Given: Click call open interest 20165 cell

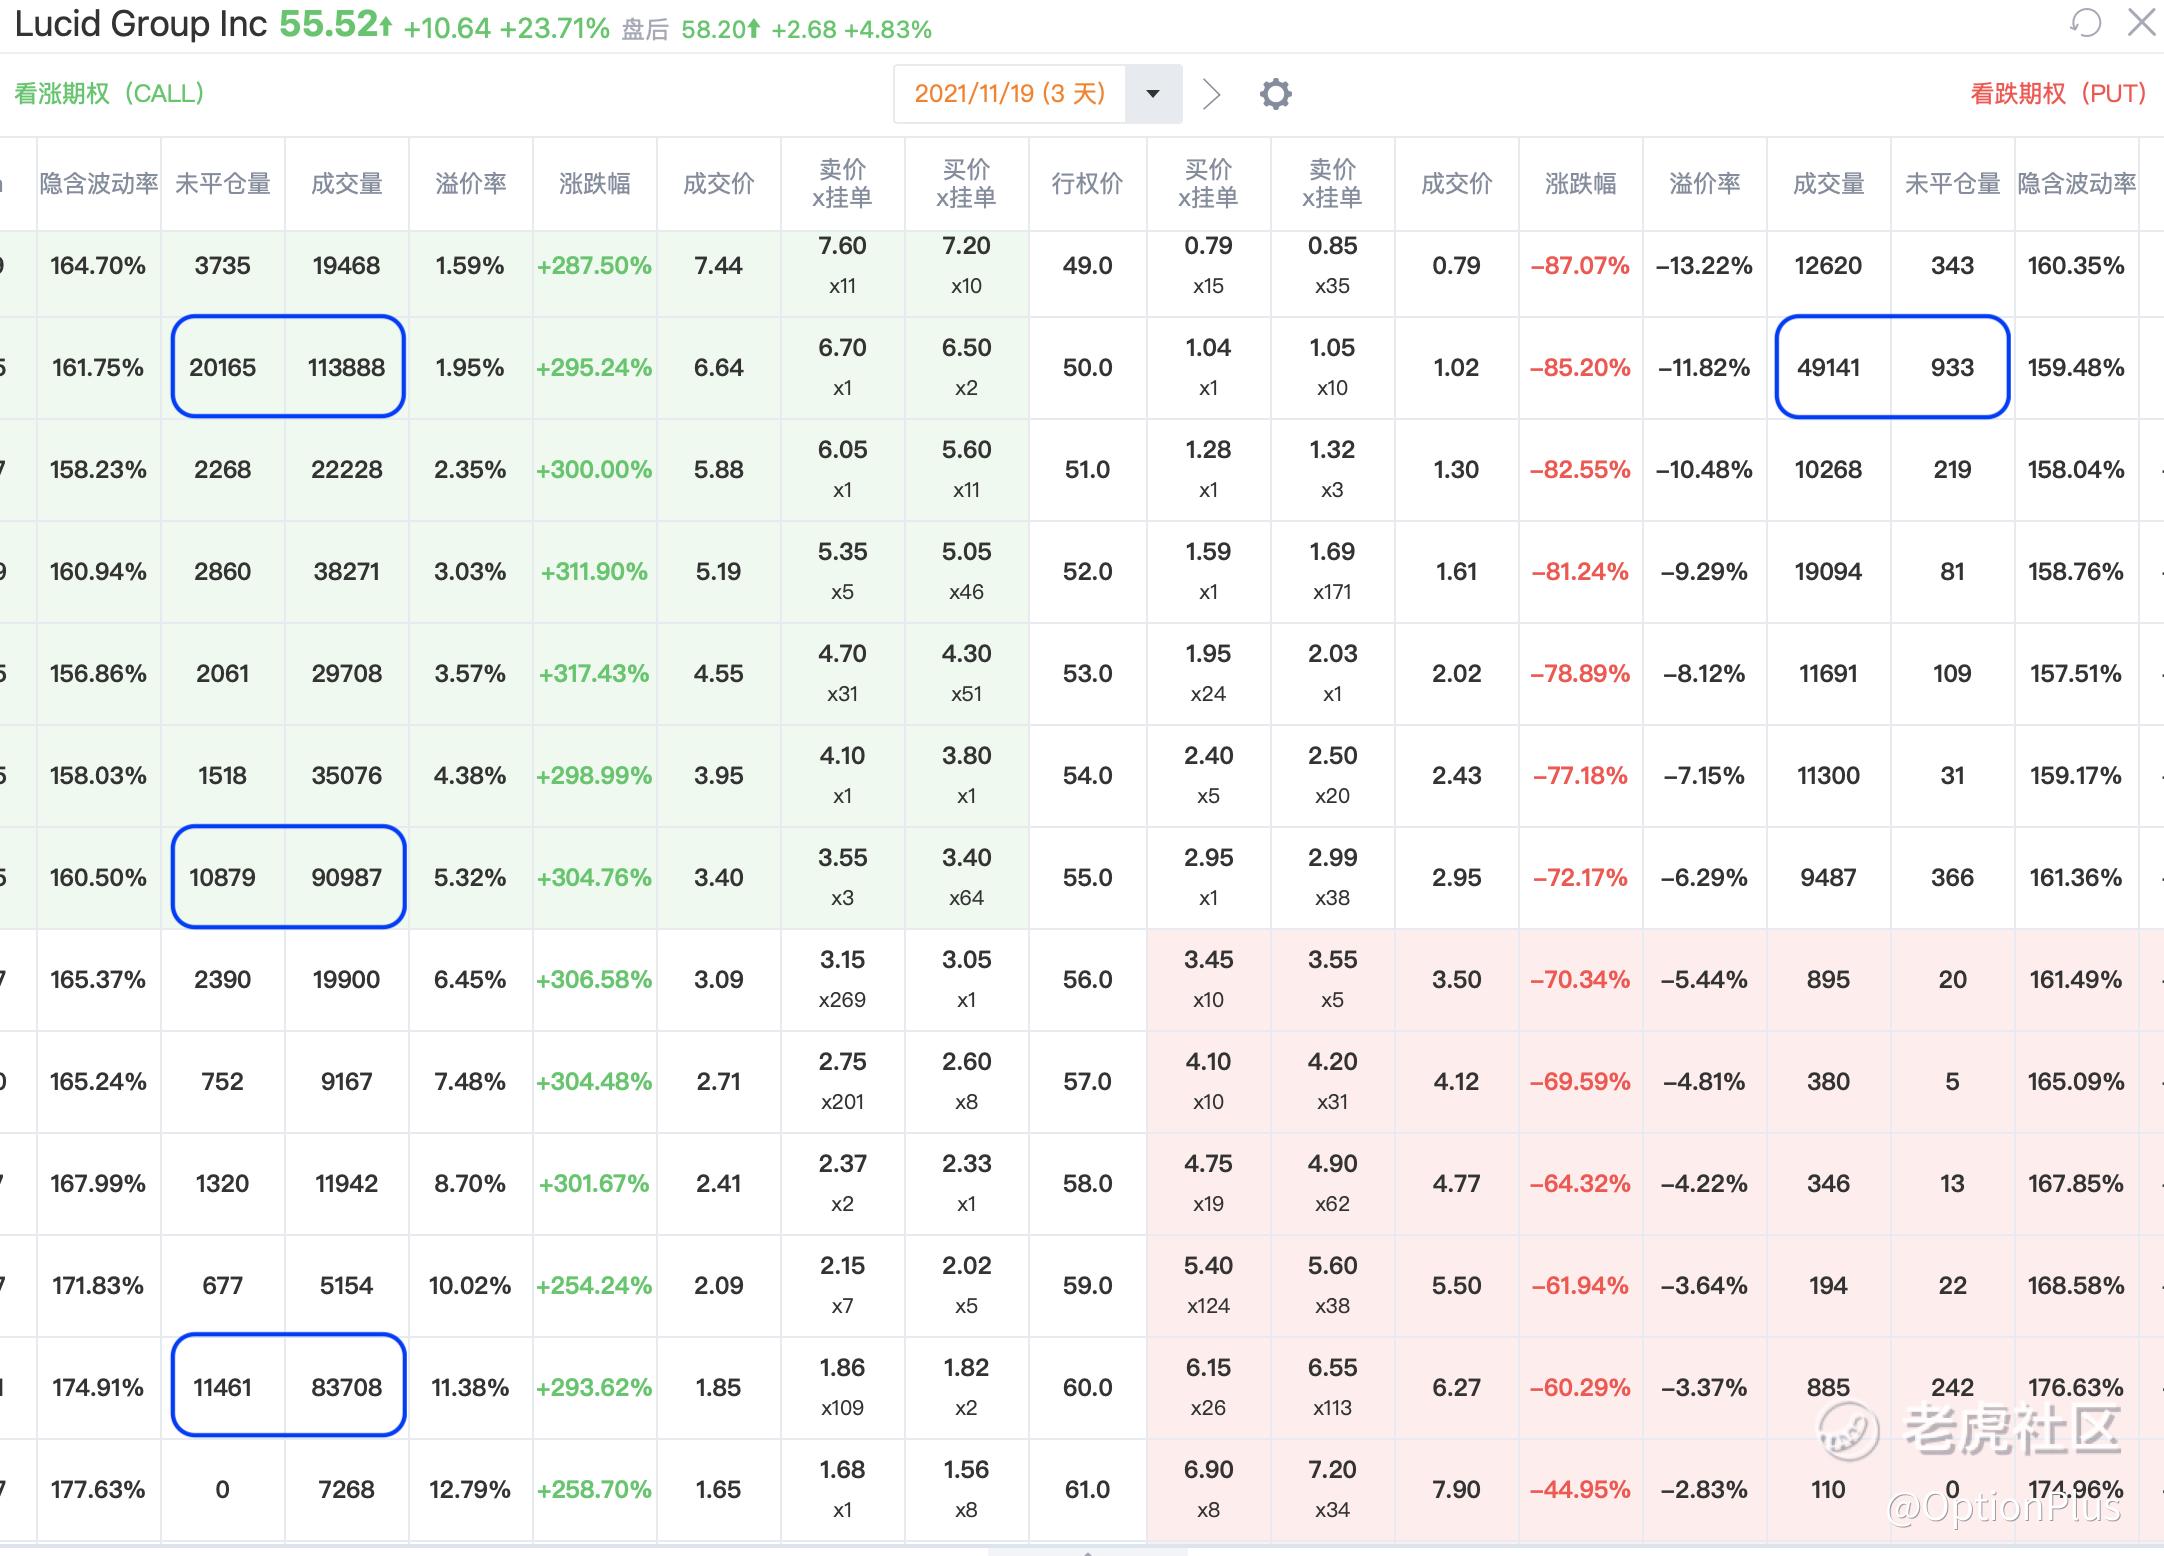Looking at the screenshot, I should pyautogui.click(x=222, y=368).
